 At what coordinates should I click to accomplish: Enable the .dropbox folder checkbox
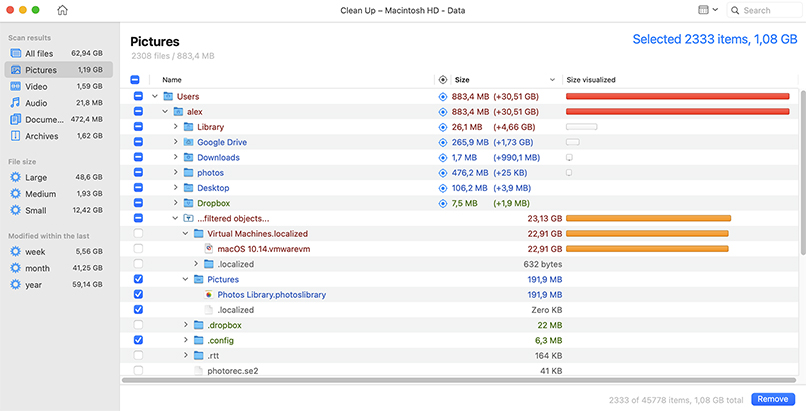pos(138,325)
